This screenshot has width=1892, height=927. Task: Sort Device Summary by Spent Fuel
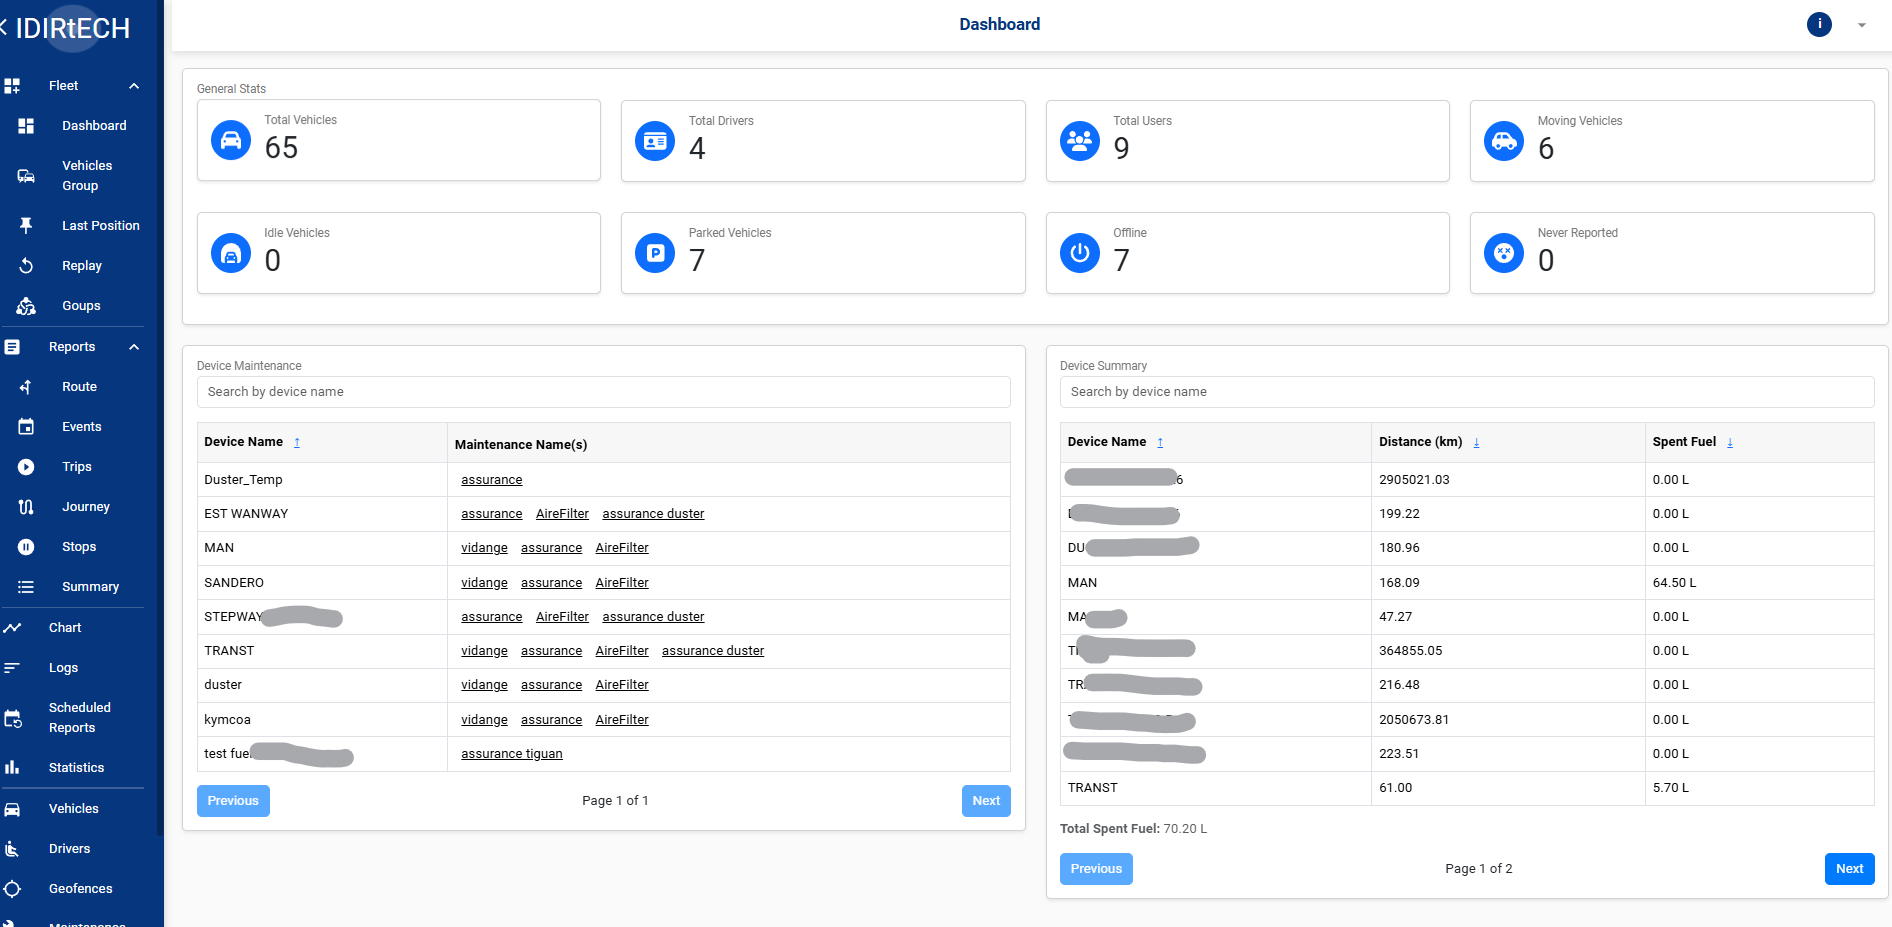click(x=1729, y=442)
